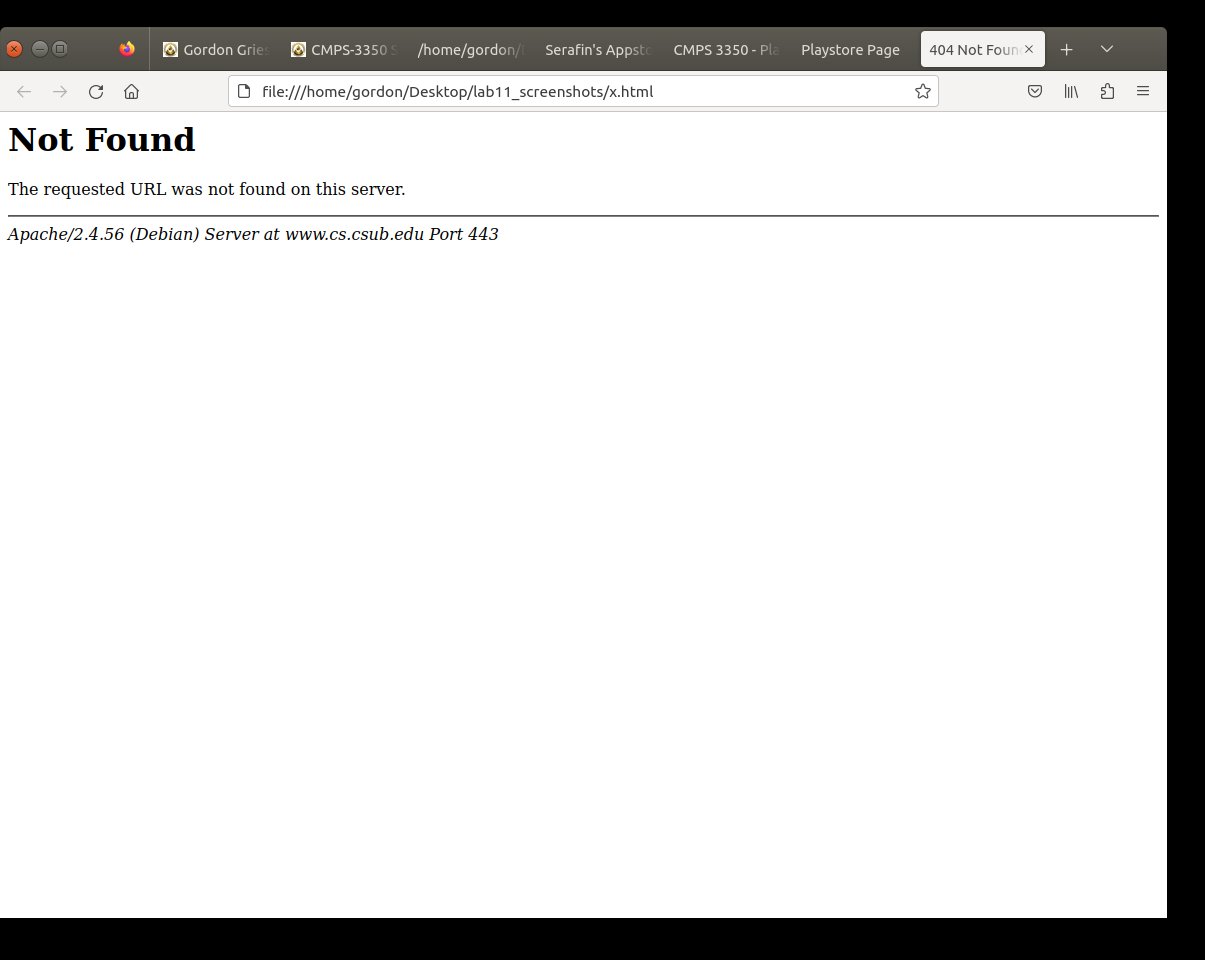Open a new tab with plus button

tap(1066, 49)
